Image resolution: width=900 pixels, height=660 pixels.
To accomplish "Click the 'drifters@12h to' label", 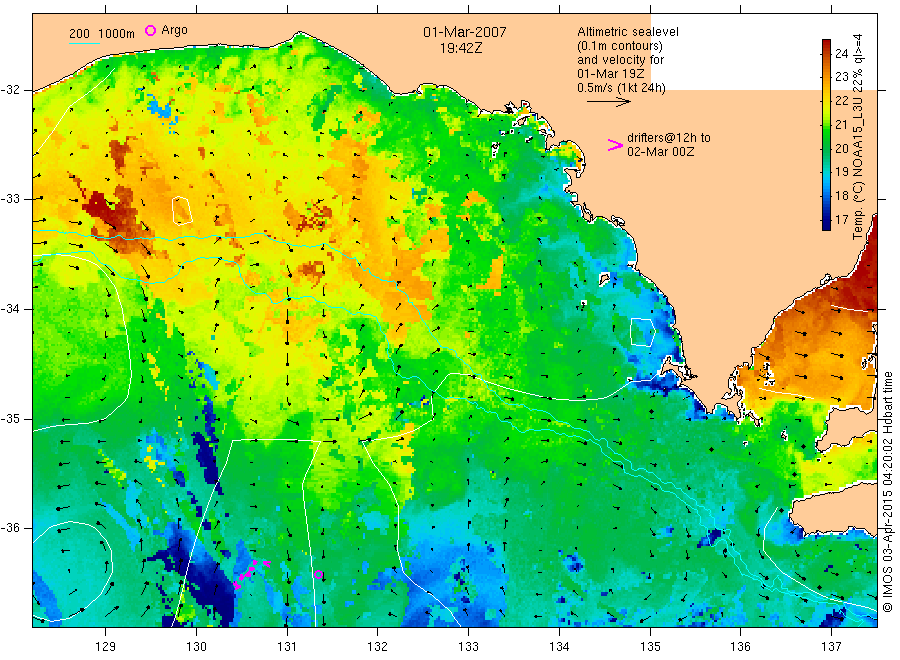I will (x=669, y=138).
